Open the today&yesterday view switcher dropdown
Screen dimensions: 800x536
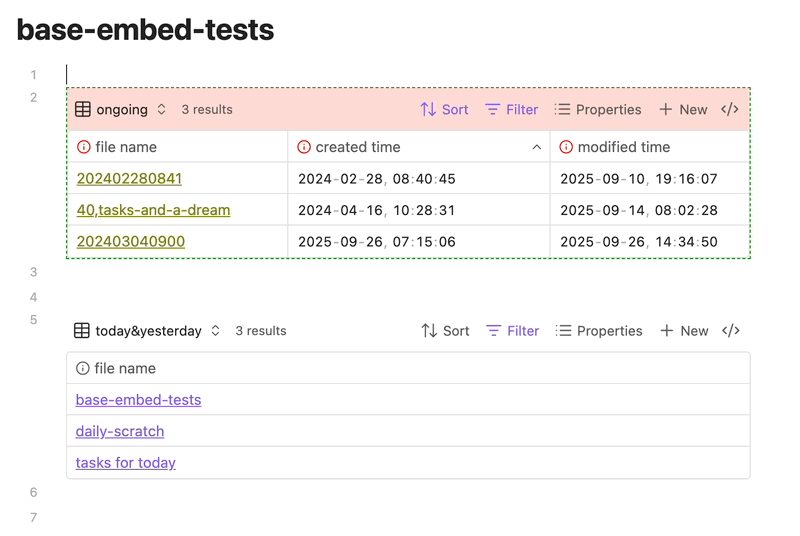[215, 331]
